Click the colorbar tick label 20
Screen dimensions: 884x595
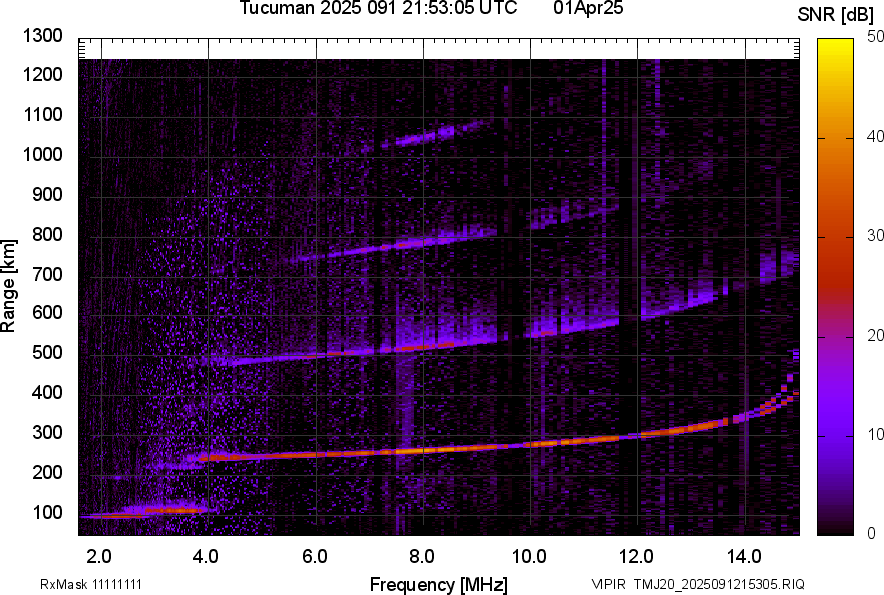876,336
